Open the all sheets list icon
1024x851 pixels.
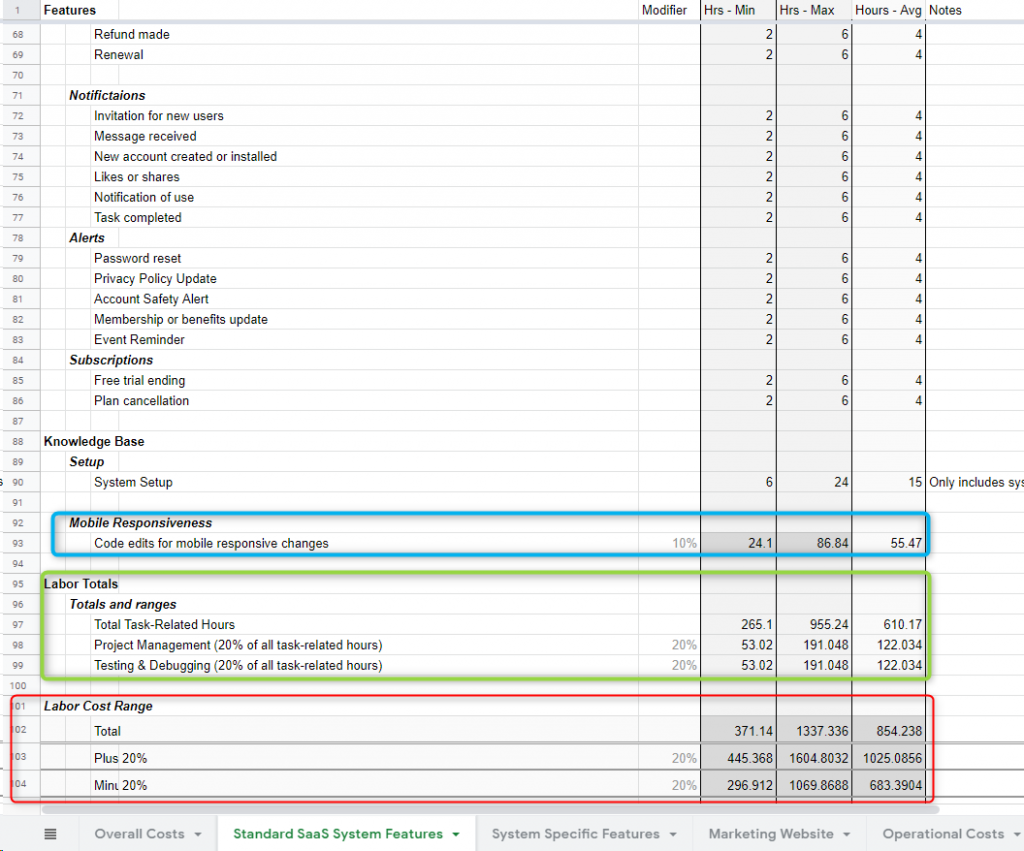click(50, 833)
